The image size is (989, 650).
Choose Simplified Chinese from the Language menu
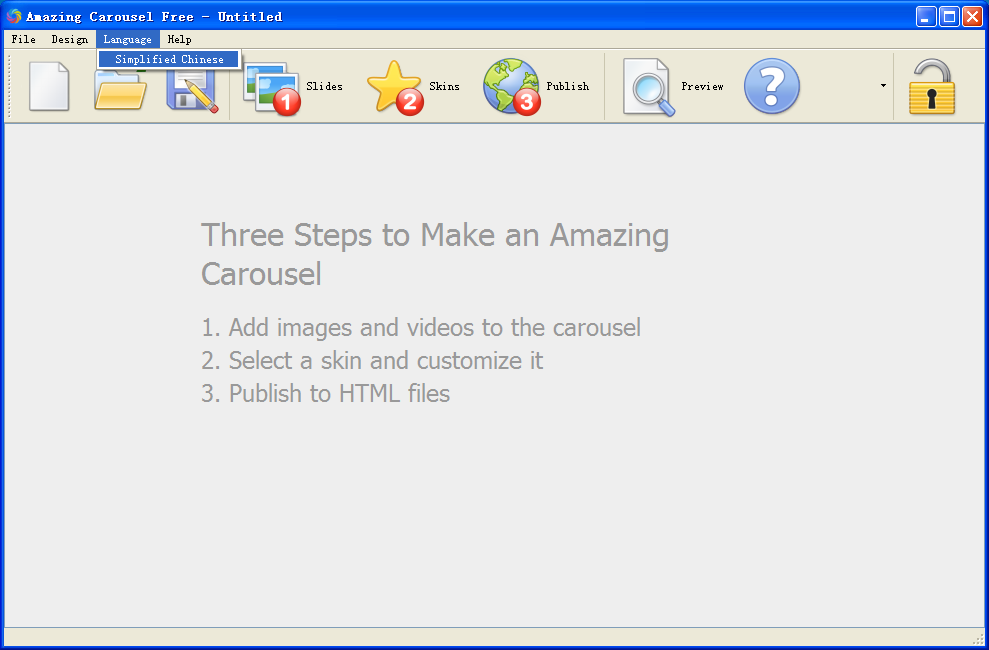[169, 59]
